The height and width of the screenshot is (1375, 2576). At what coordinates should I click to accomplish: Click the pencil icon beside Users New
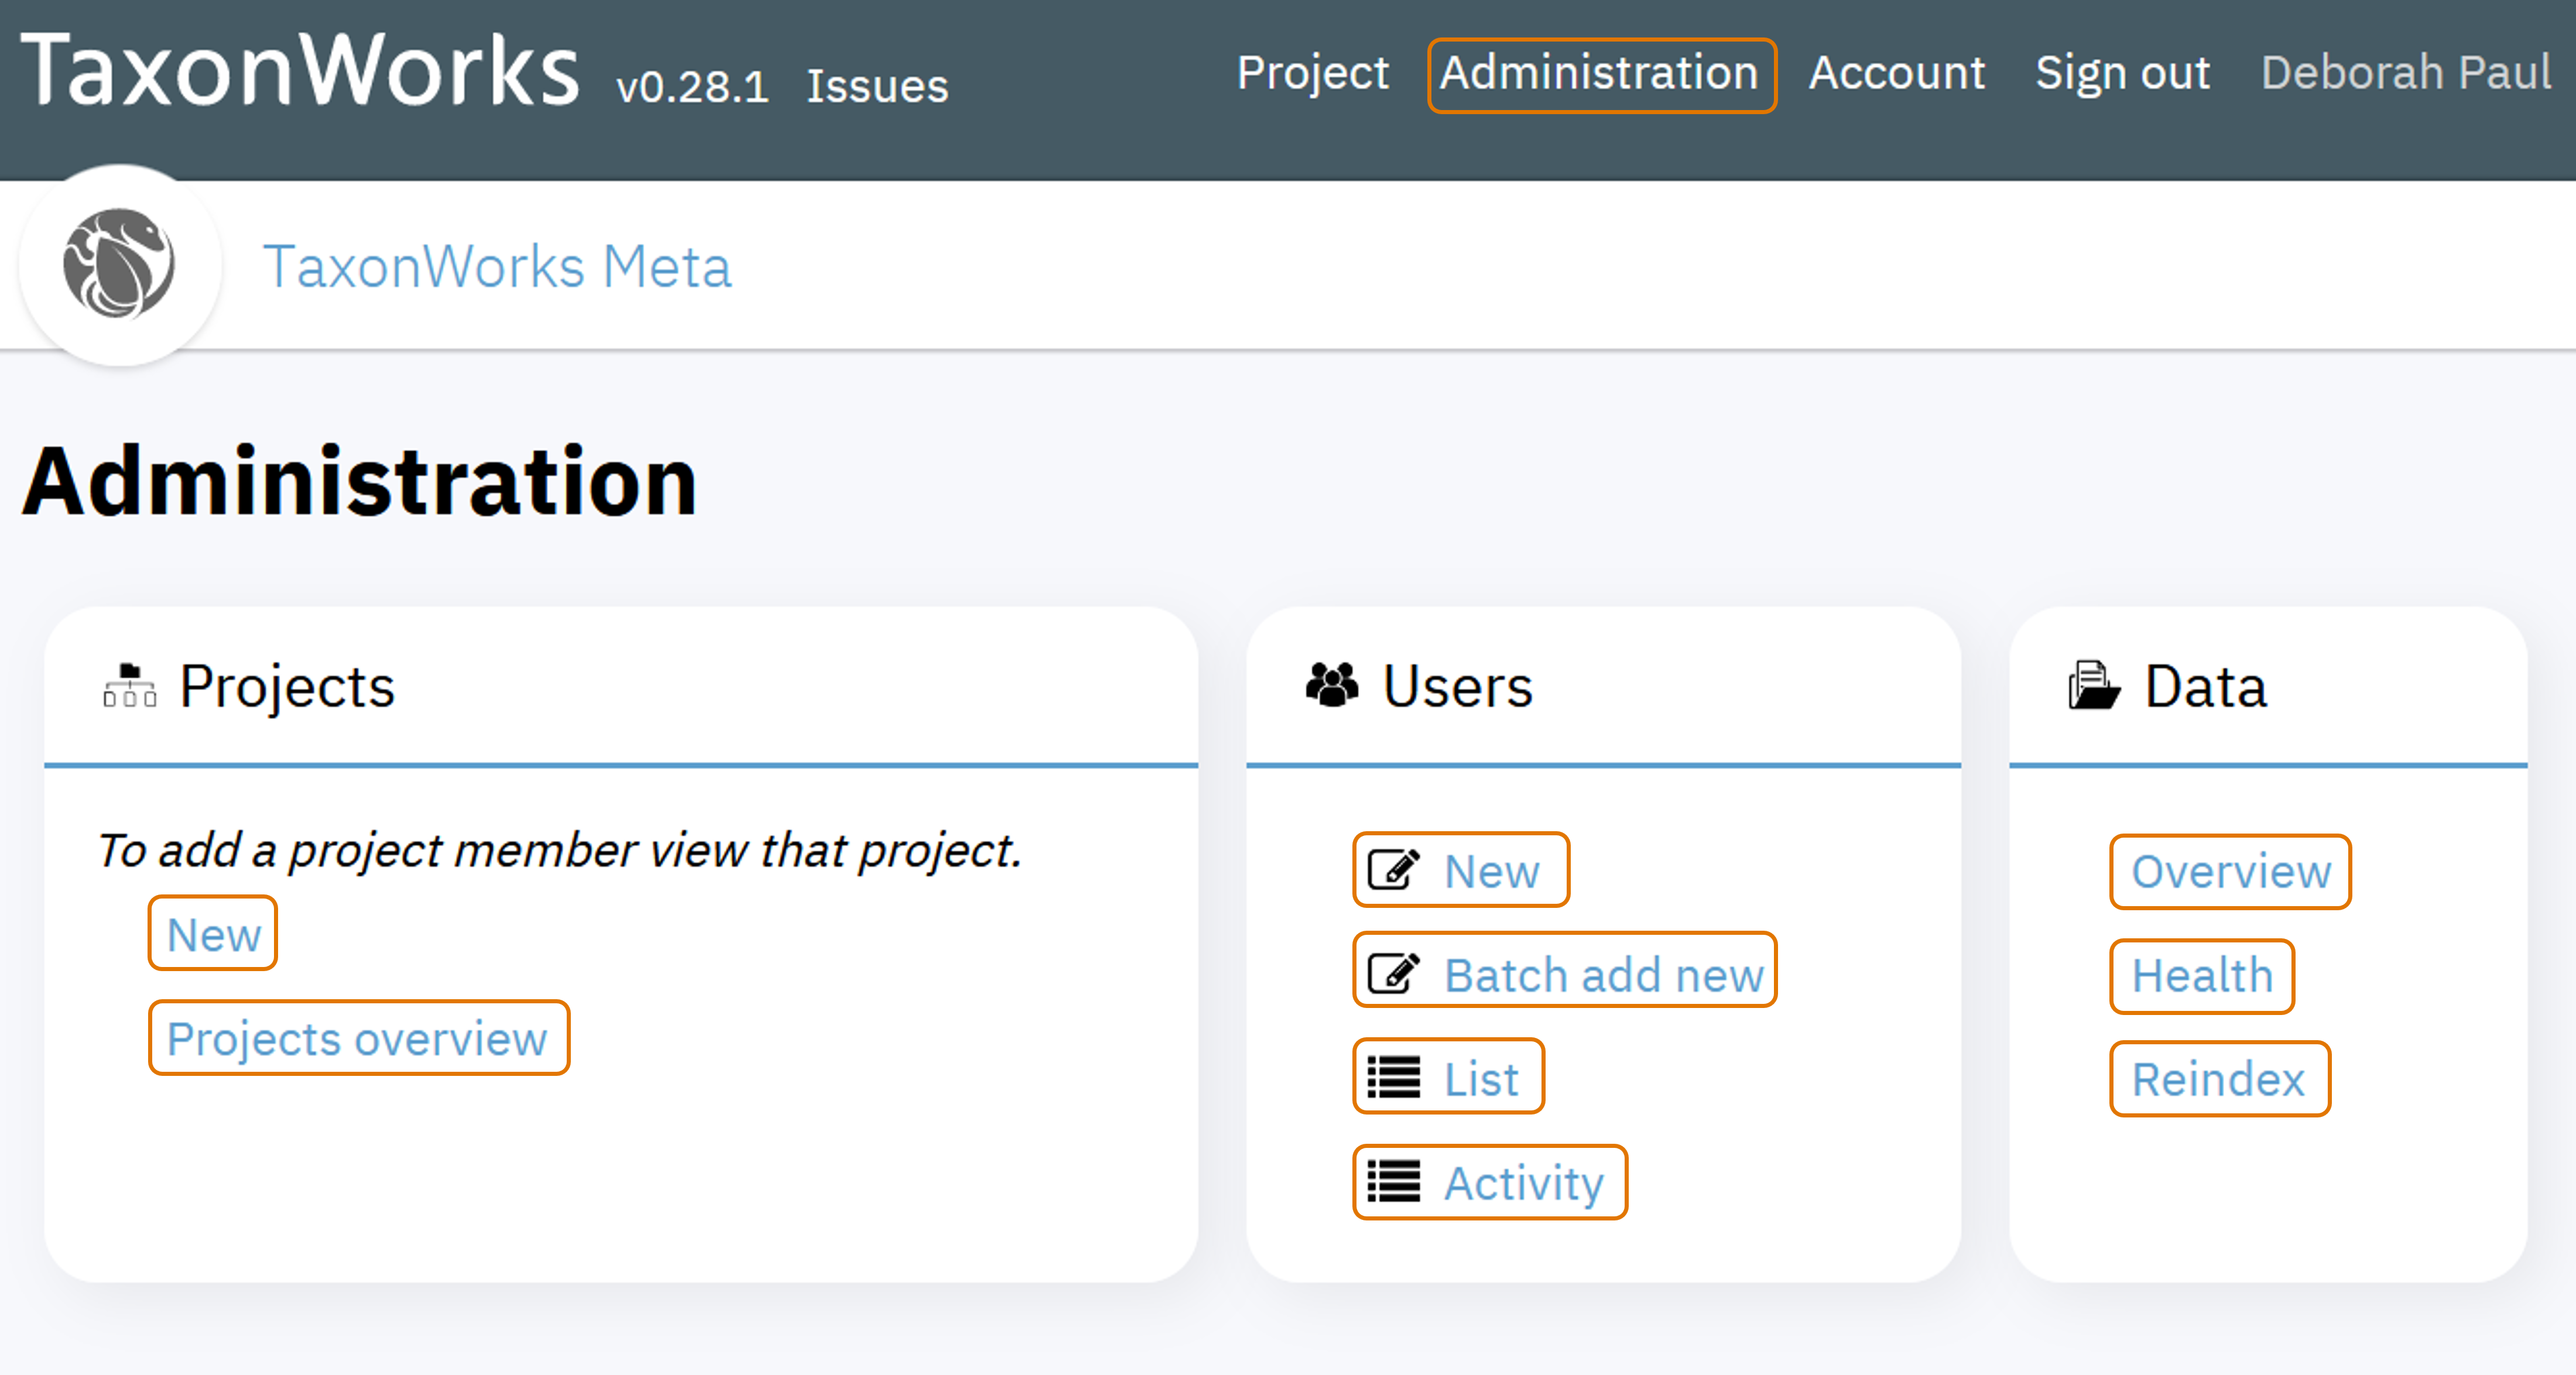(1393, 870)
